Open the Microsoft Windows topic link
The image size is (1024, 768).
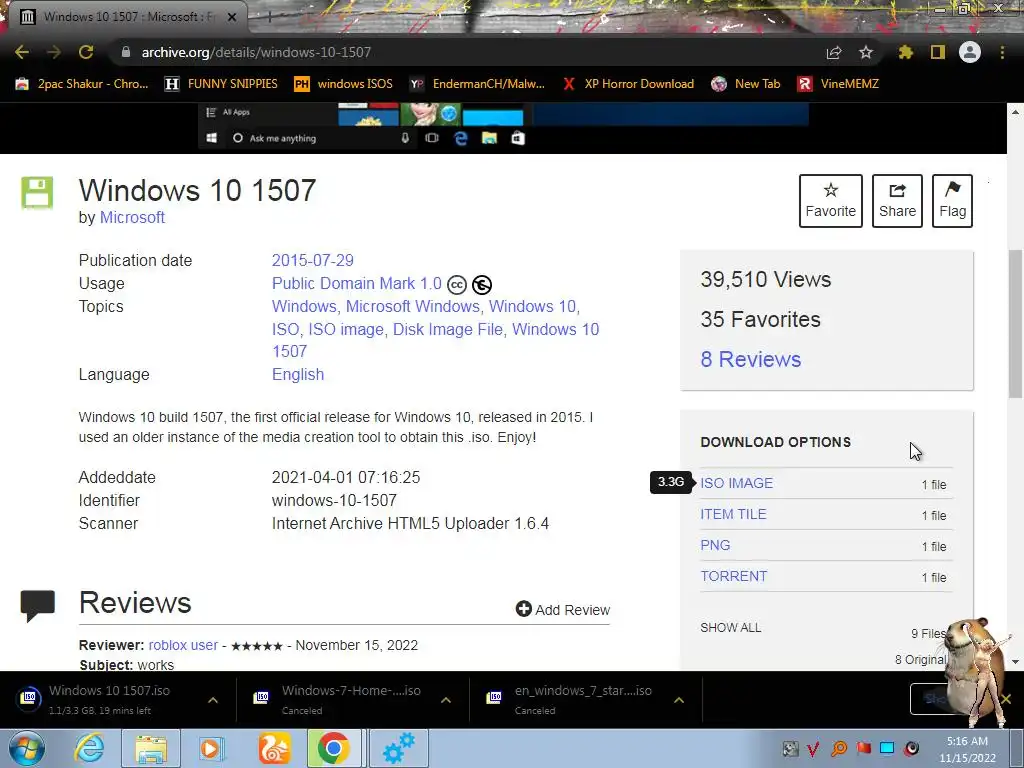[x=413, y=306]
